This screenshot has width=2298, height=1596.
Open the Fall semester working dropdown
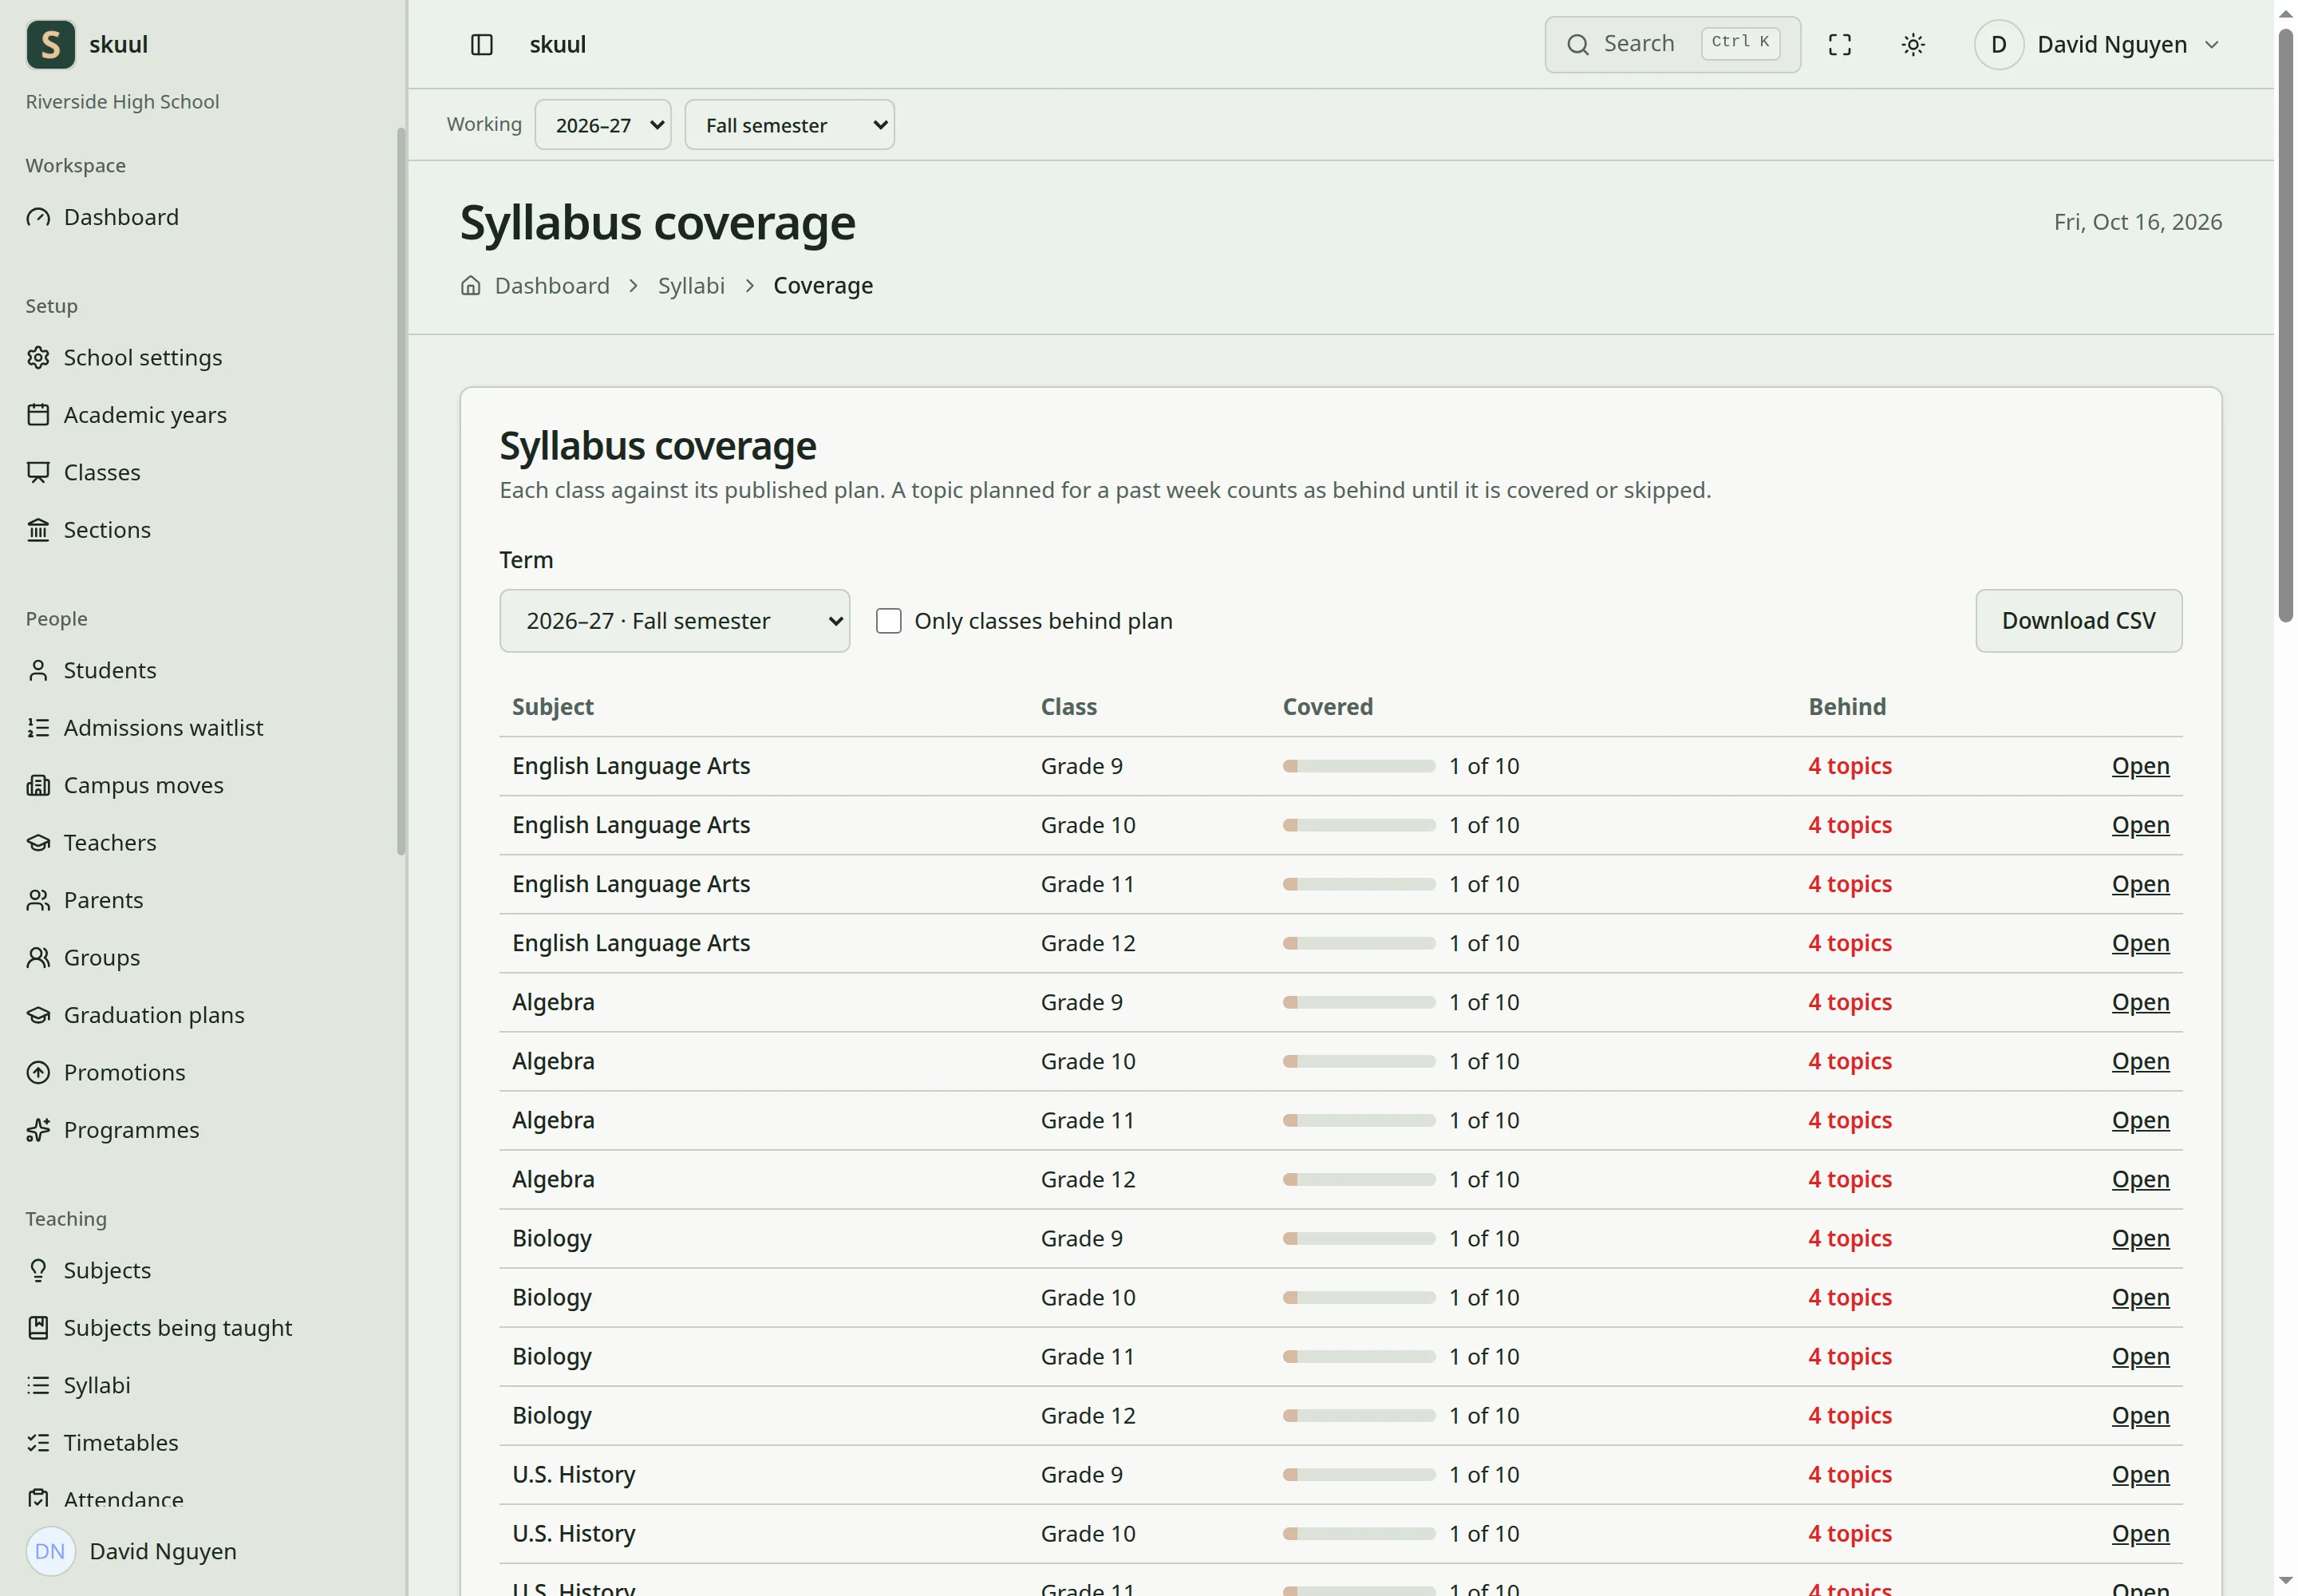coord(789,125)
